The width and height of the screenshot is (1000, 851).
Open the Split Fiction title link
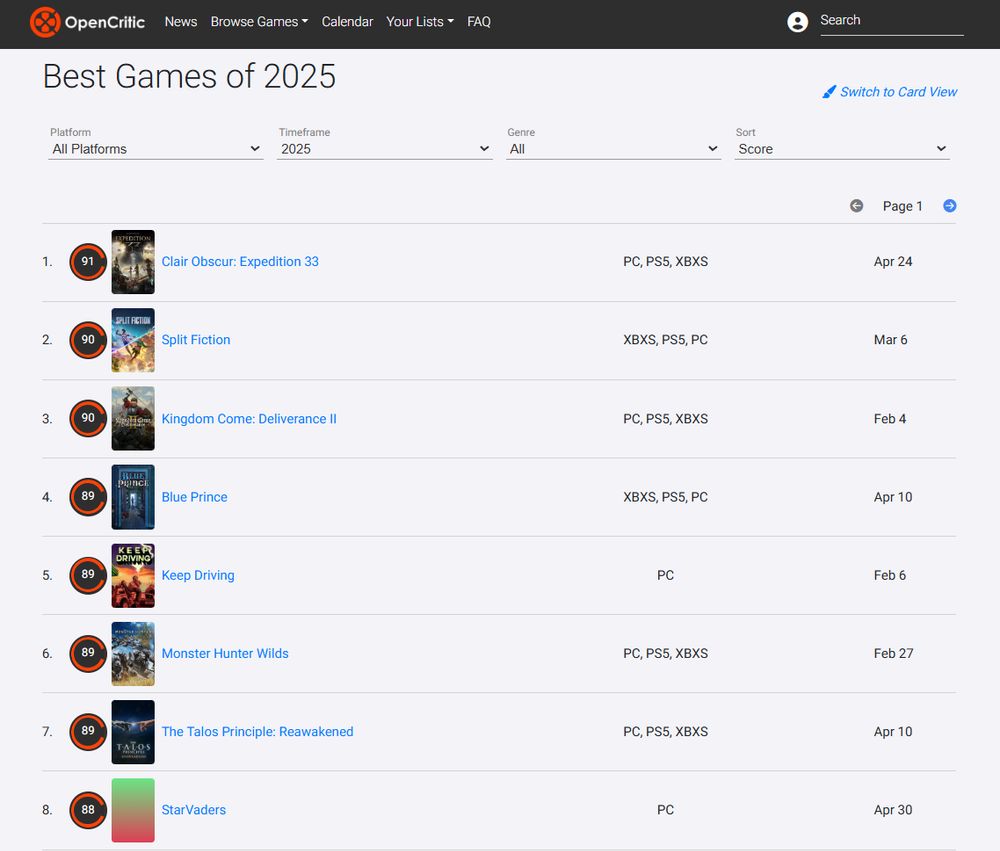point(196,340)
